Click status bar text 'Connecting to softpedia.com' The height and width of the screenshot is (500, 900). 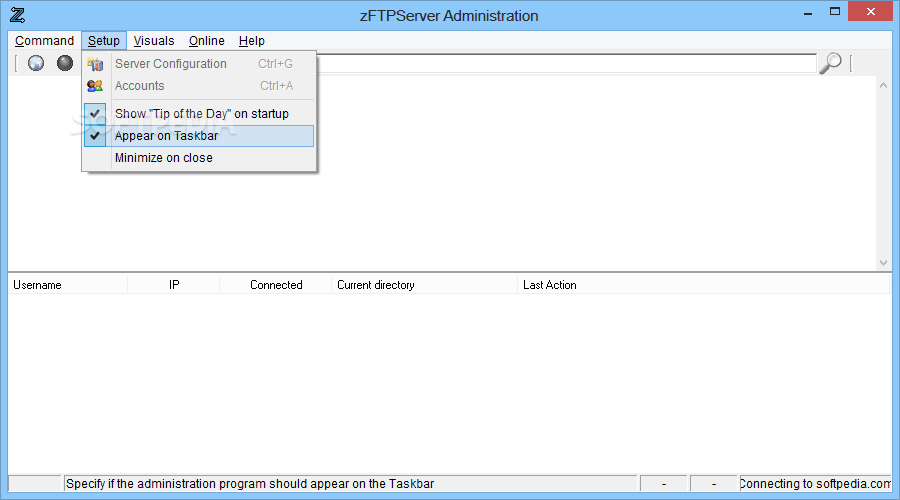(815, 484)
